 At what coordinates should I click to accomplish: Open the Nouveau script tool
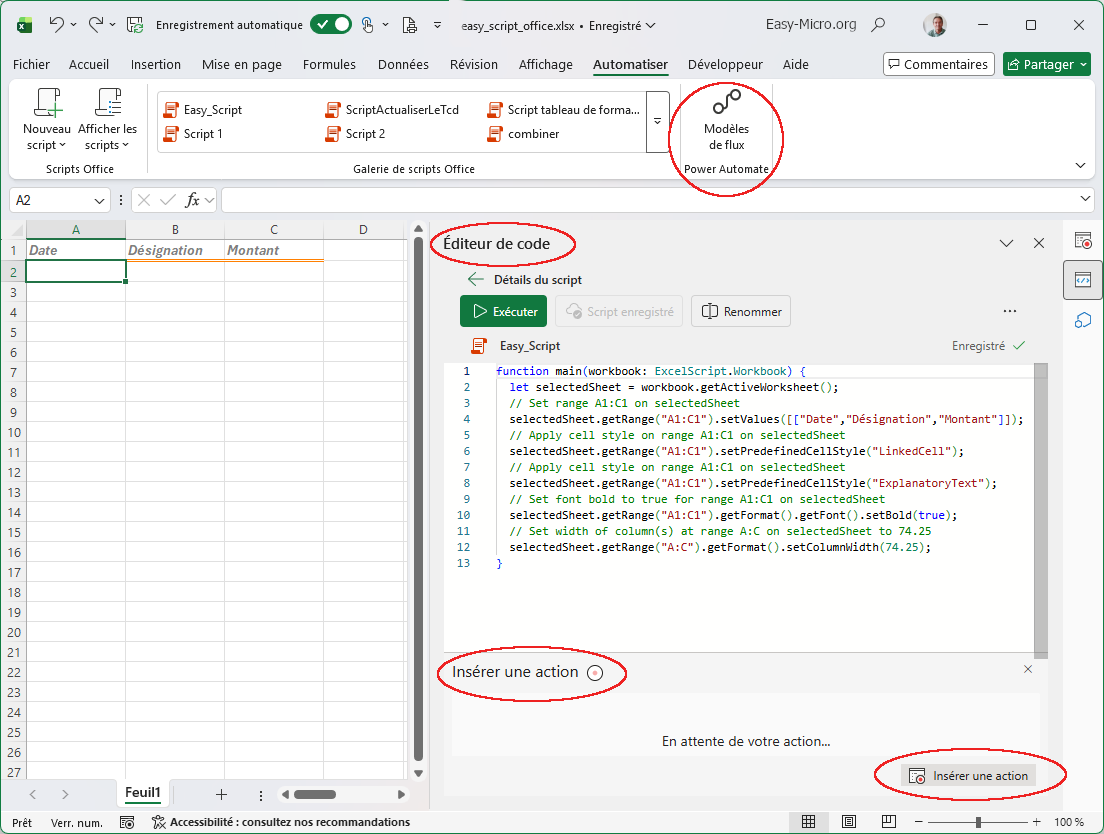click(46, 118)
